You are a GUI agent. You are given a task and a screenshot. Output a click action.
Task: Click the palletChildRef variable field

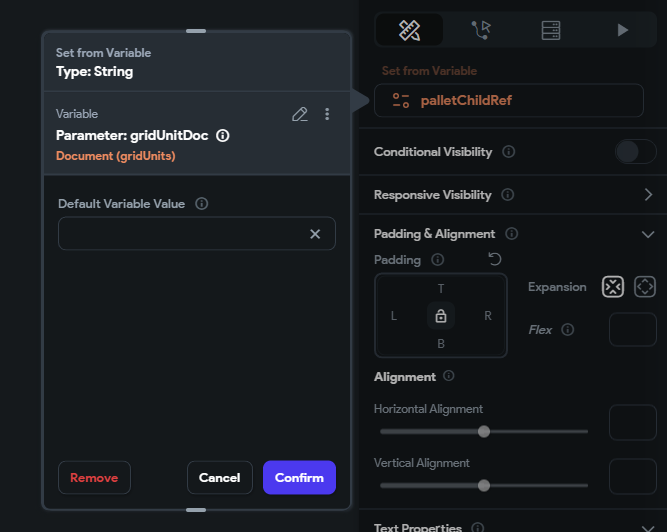509,100
